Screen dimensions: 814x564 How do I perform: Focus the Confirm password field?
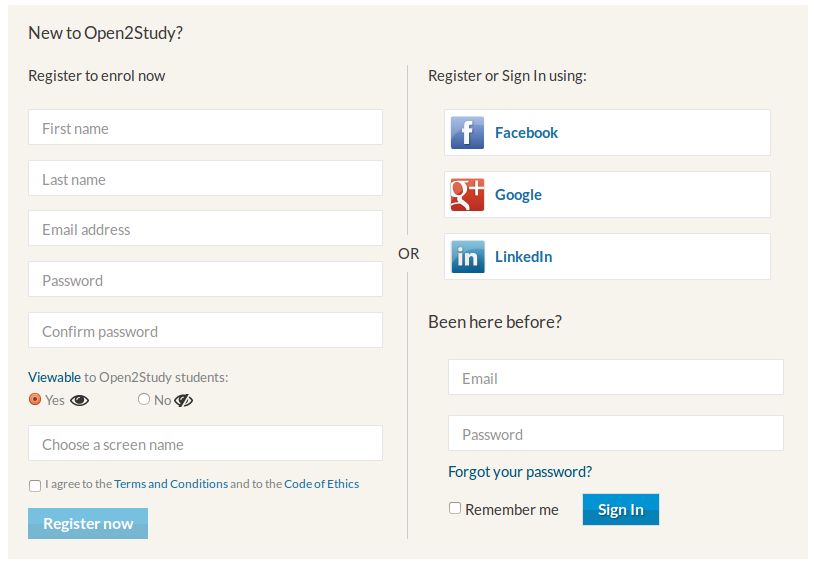point(206,330)
